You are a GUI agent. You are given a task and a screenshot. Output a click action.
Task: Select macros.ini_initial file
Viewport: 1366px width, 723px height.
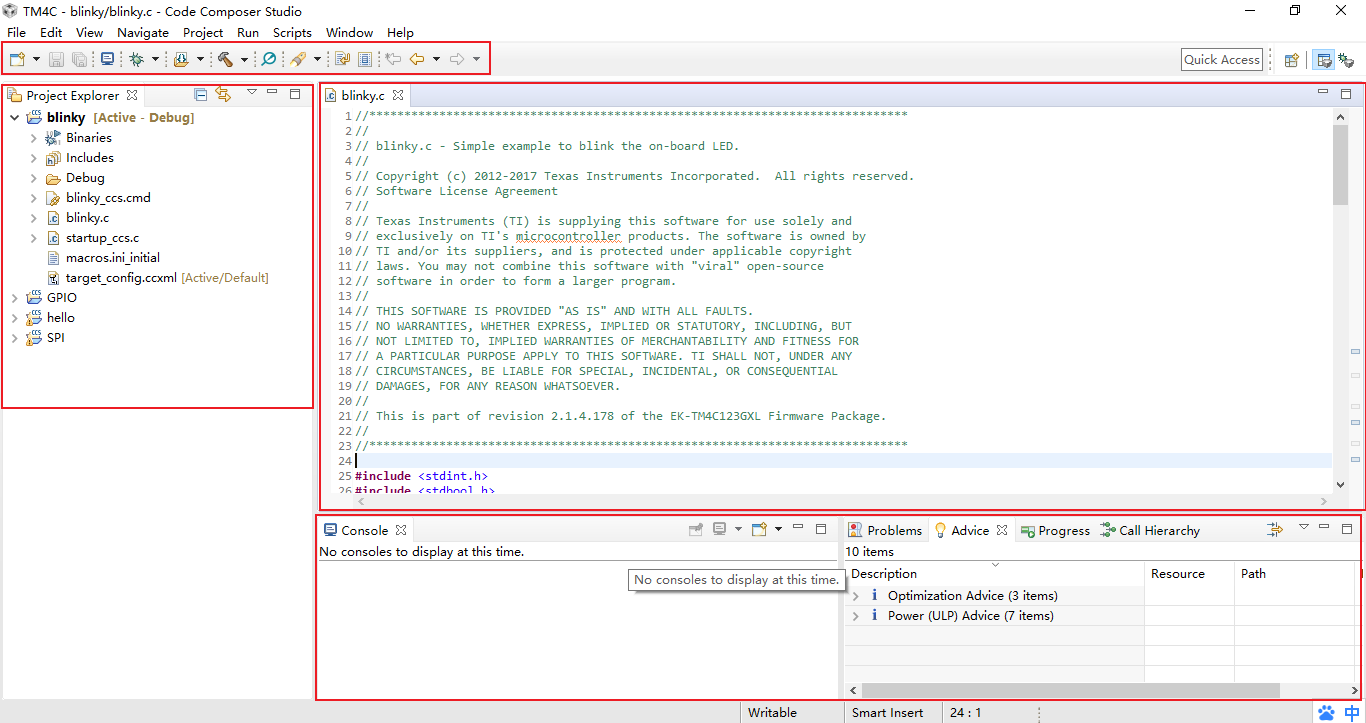(113, 258)
